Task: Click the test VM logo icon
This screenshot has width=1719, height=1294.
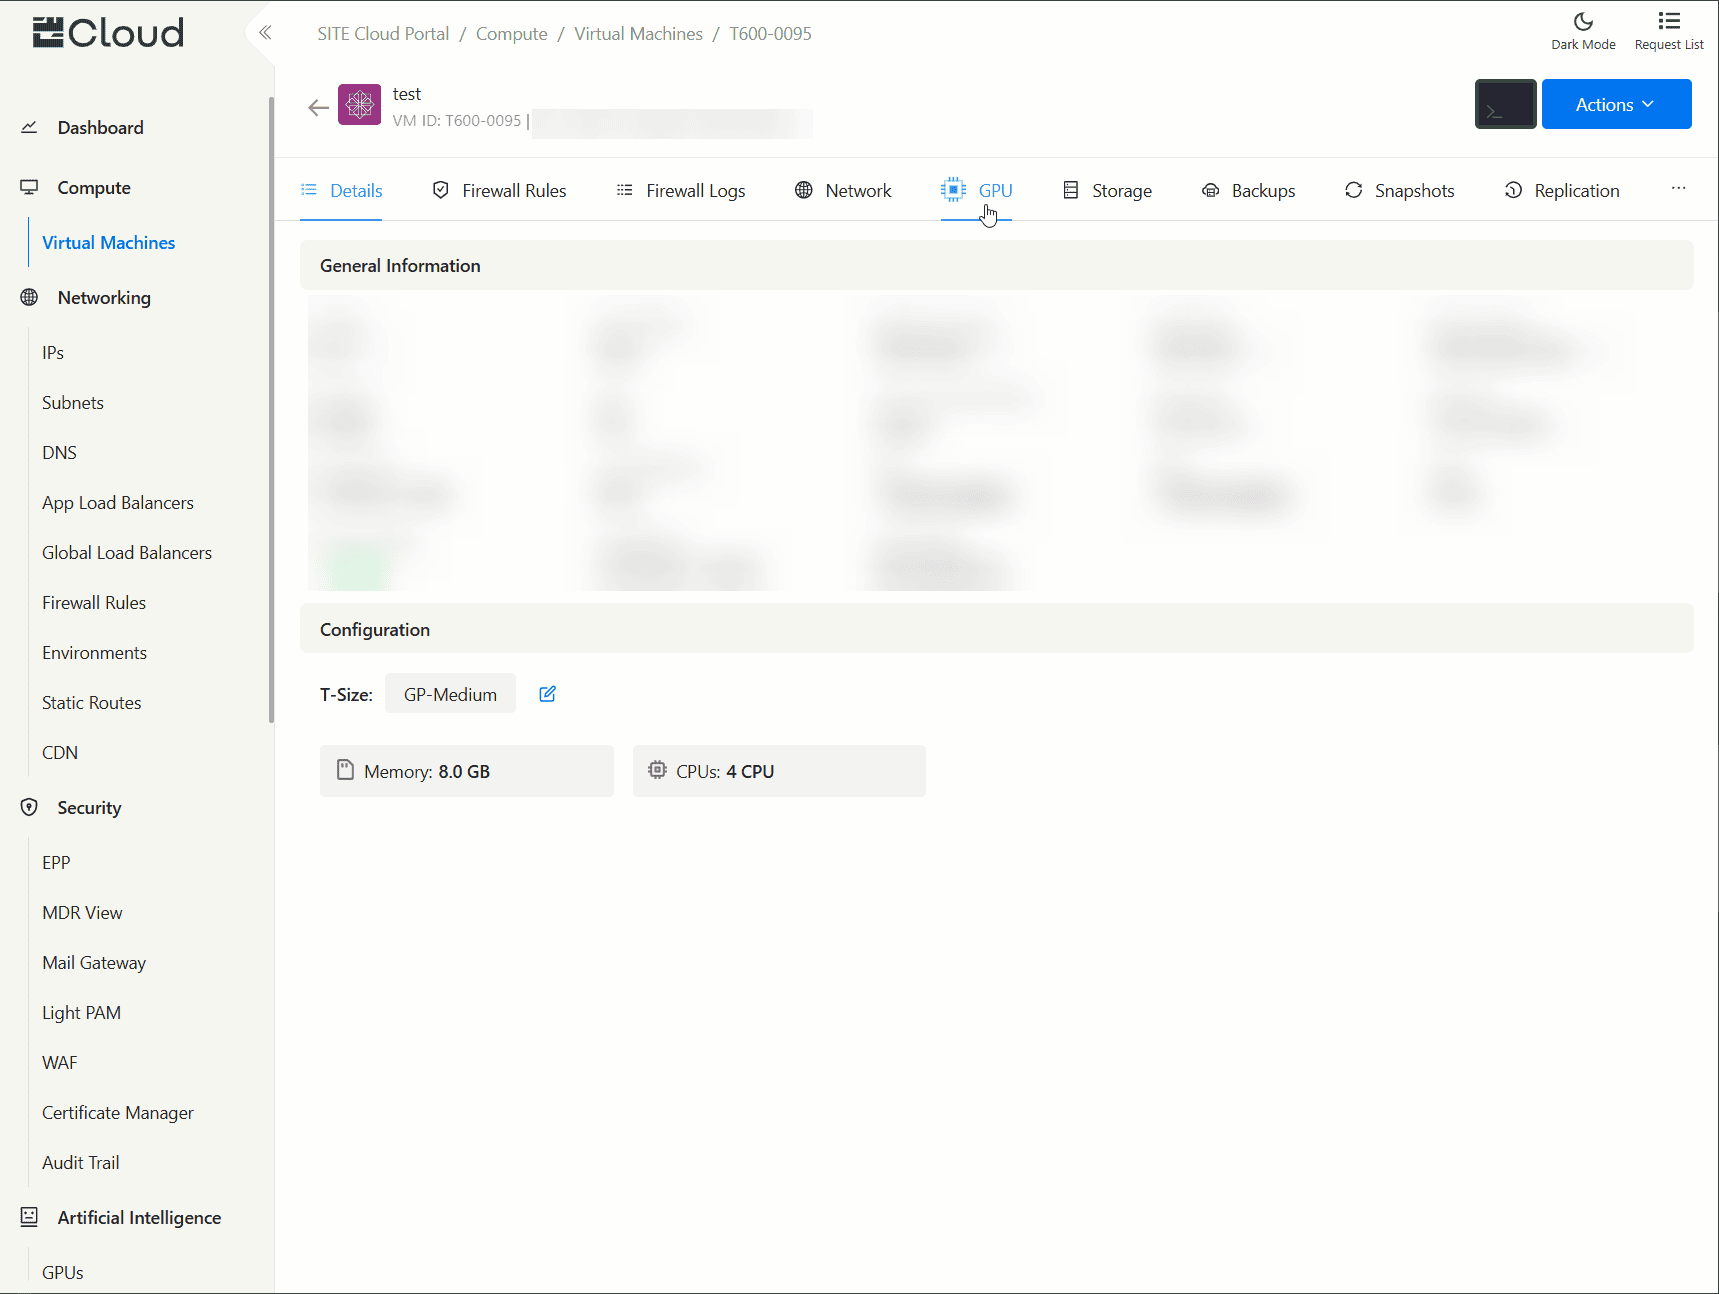Action: coord(359,105)
